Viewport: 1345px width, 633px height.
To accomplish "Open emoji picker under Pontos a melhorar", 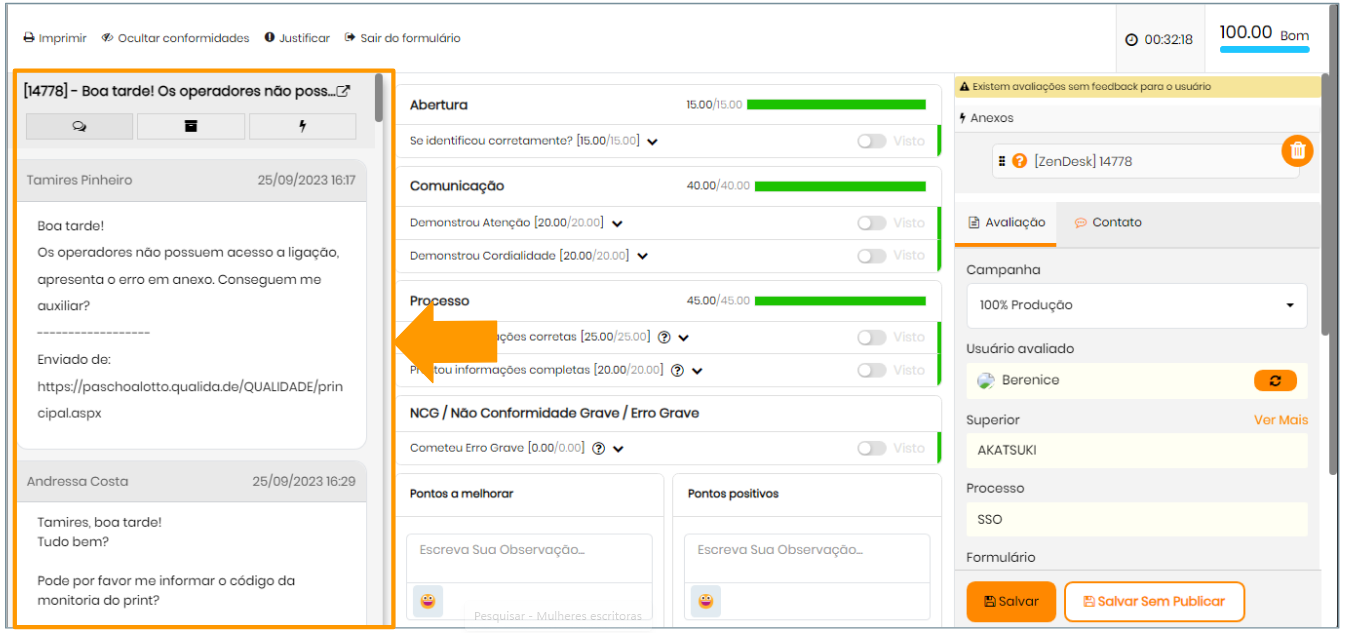I will click(x=427, y=601).
